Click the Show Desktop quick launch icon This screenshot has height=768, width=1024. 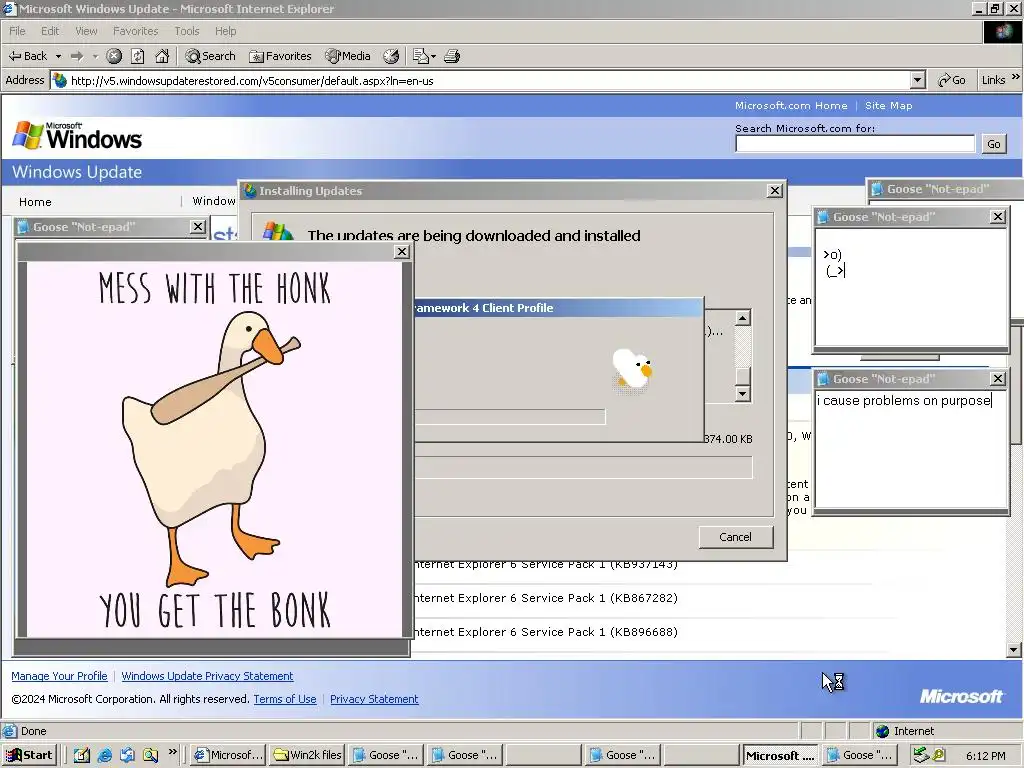[81, 756]
